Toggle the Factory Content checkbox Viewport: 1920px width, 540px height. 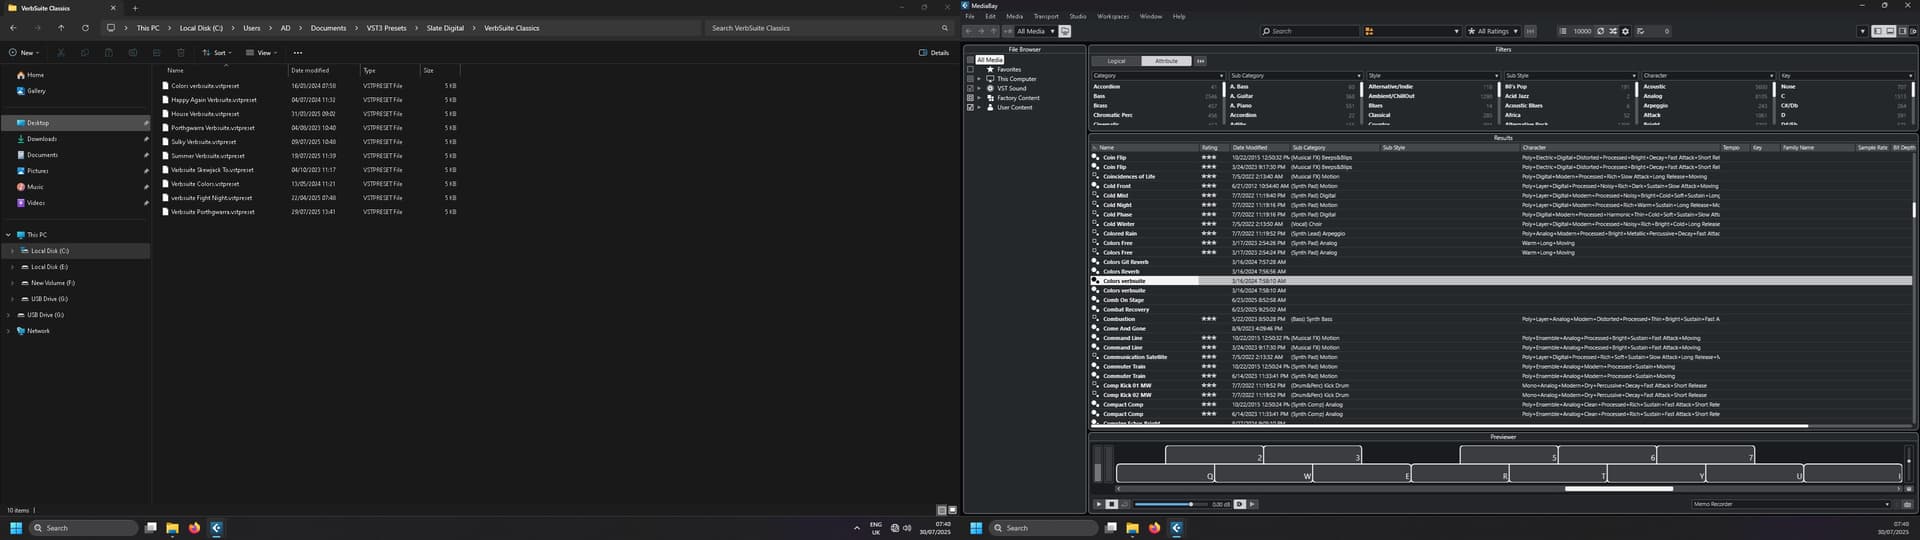(x=970, y=98)
